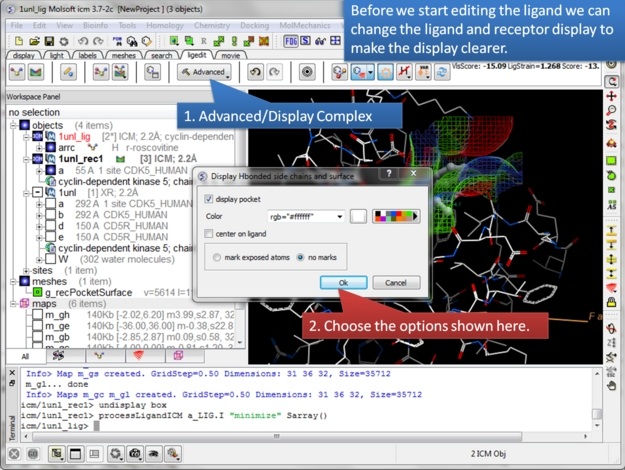
Task: Click the refresh icon beside VlsScore readout
Action: [x=440, y=72]
